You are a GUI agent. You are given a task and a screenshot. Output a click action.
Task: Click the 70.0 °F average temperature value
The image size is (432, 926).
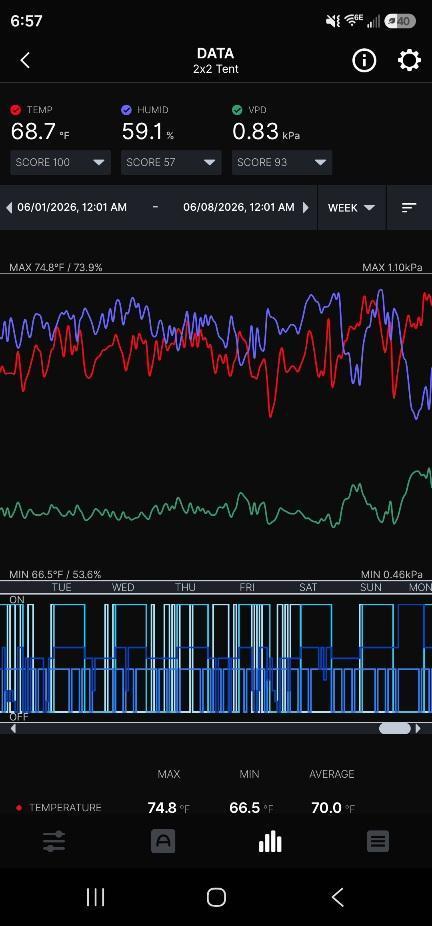pos(333,808)
